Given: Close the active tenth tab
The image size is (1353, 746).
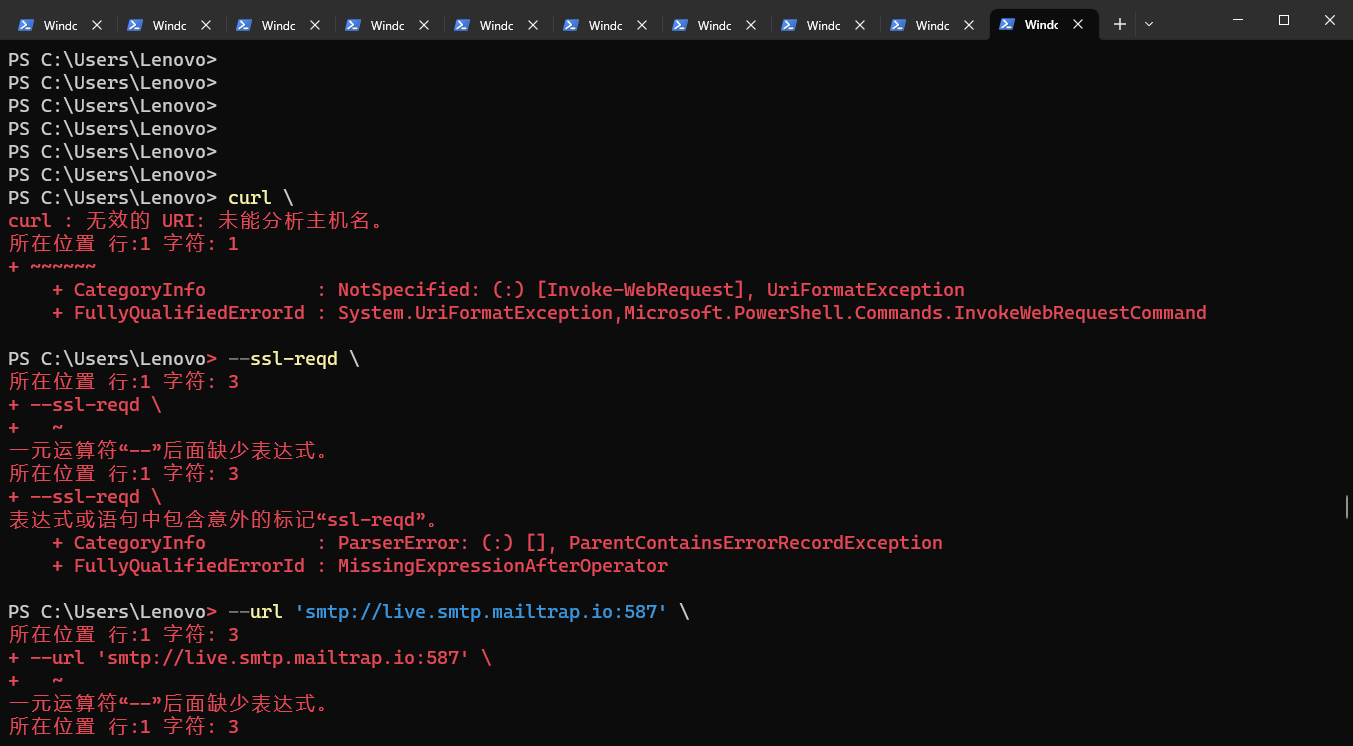Looking at the screenshot, I should coord(1078,25).
